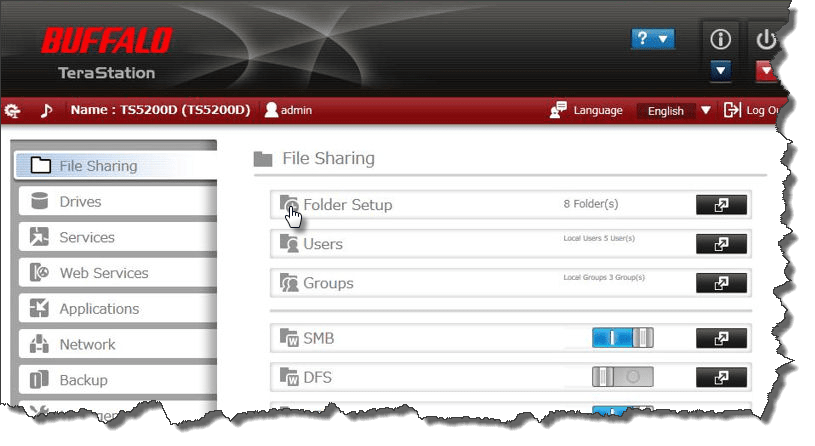Click the Folder Setup open-settings icon button
815x446 pixels.
[721, 205]
